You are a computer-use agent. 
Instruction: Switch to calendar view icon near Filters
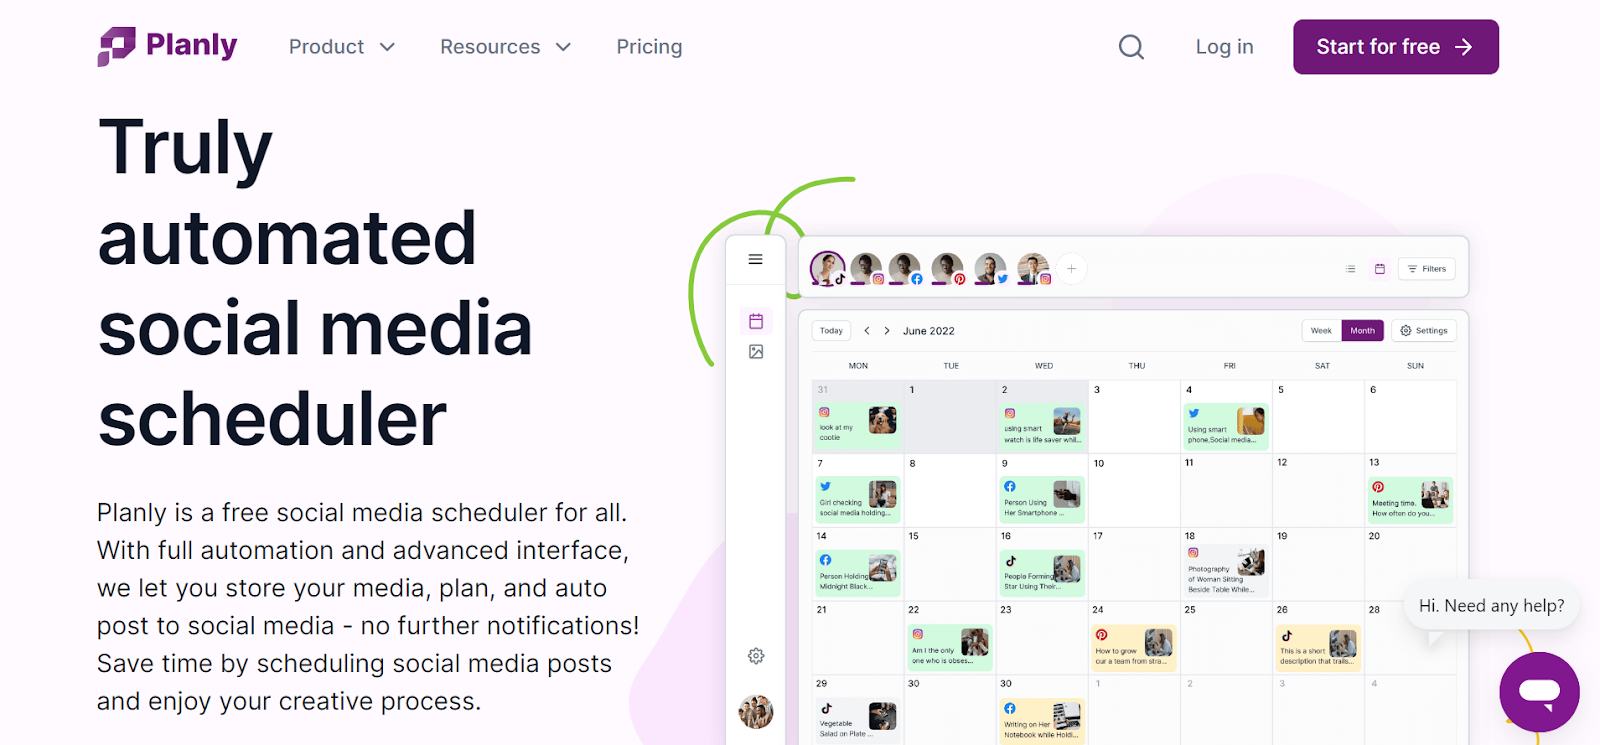[x=1380, y=269]
